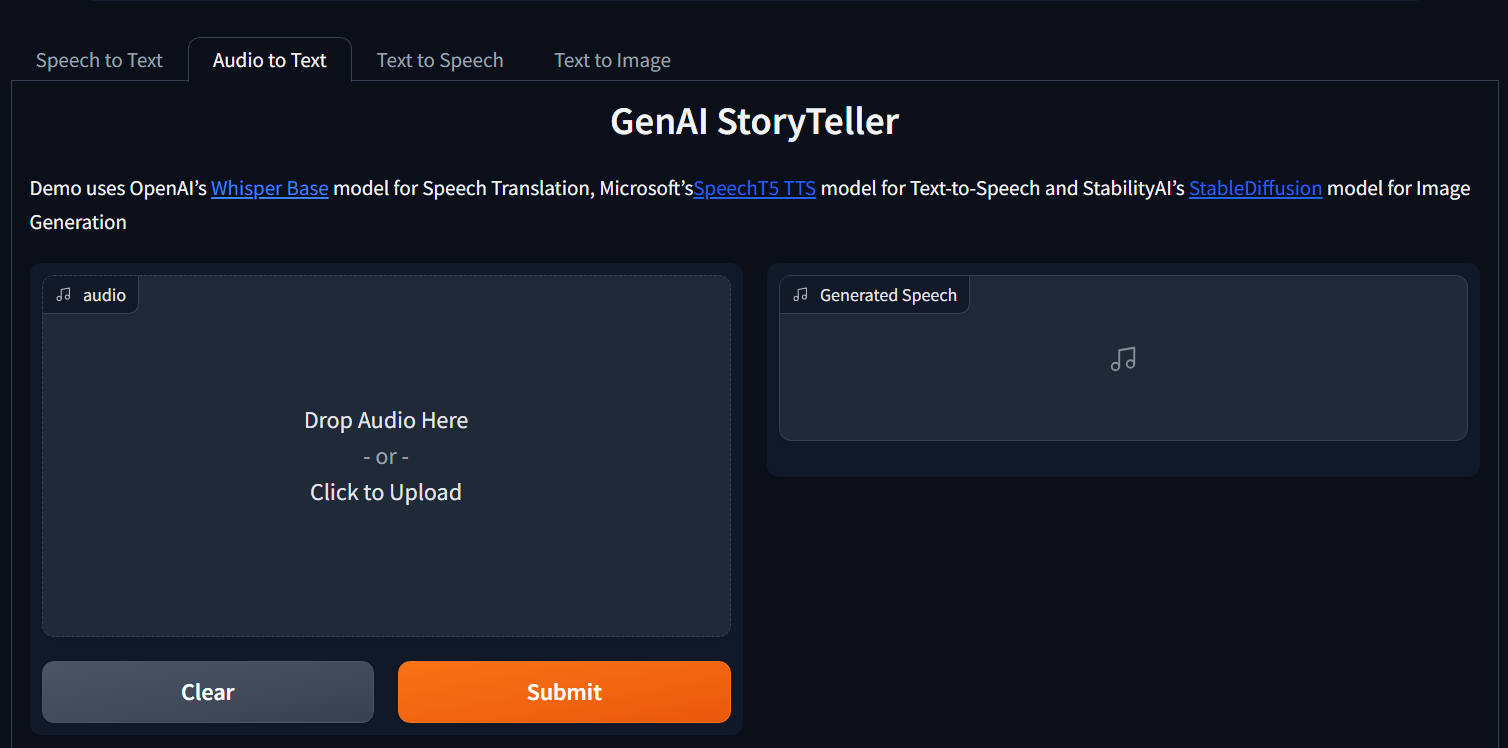Open the Whisper Base link
The width and height of the screenshot is (1508, 748).
269,188
